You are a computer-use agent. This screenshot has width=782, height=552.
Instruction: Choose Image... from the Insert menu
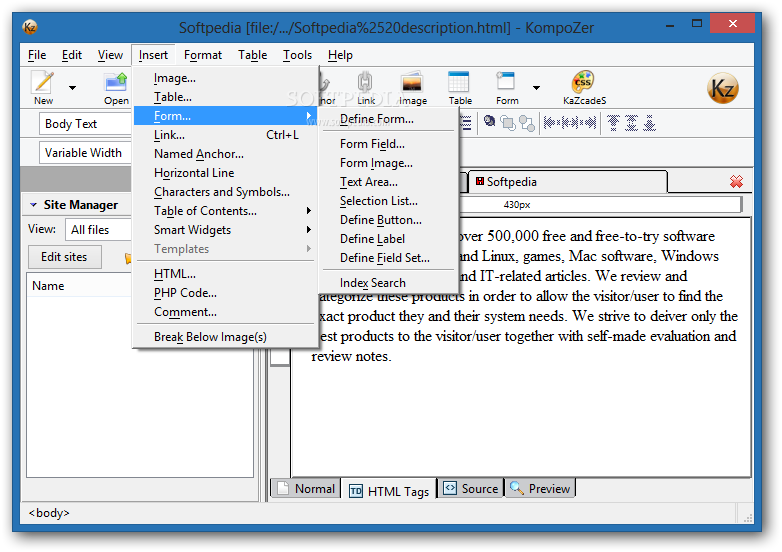[225, 78]
